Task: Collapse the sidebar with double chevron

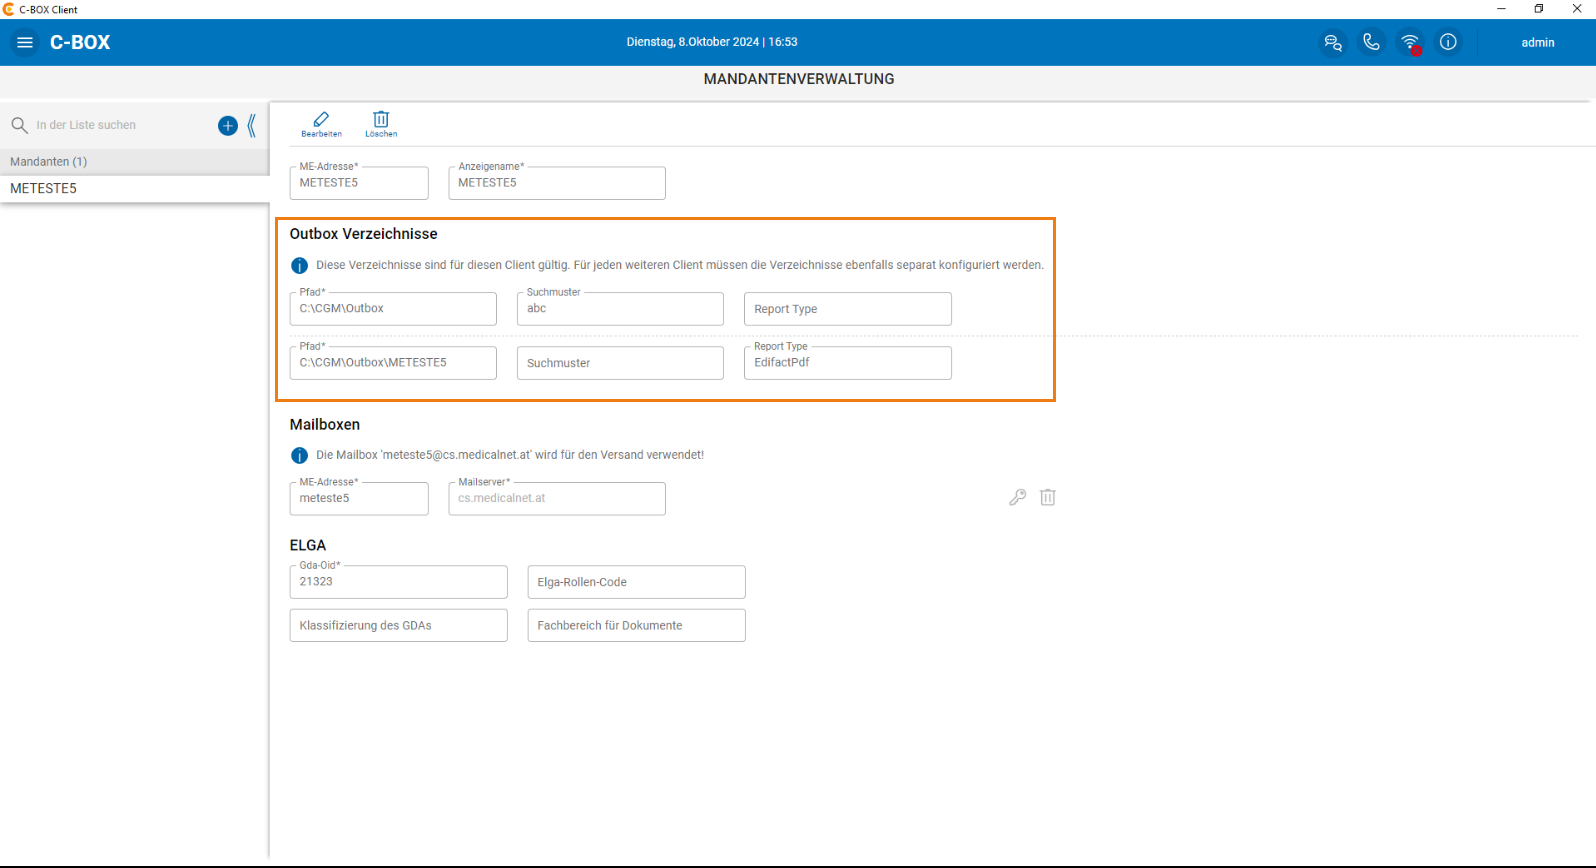Action: (252, 125)
